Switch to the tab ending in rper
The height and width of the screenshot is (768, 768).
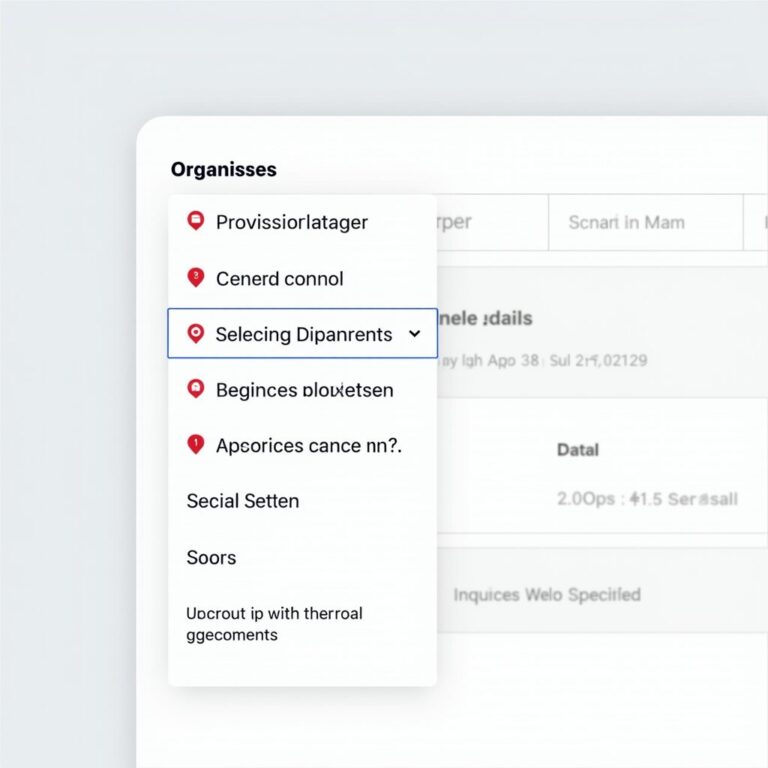point(492,222)
